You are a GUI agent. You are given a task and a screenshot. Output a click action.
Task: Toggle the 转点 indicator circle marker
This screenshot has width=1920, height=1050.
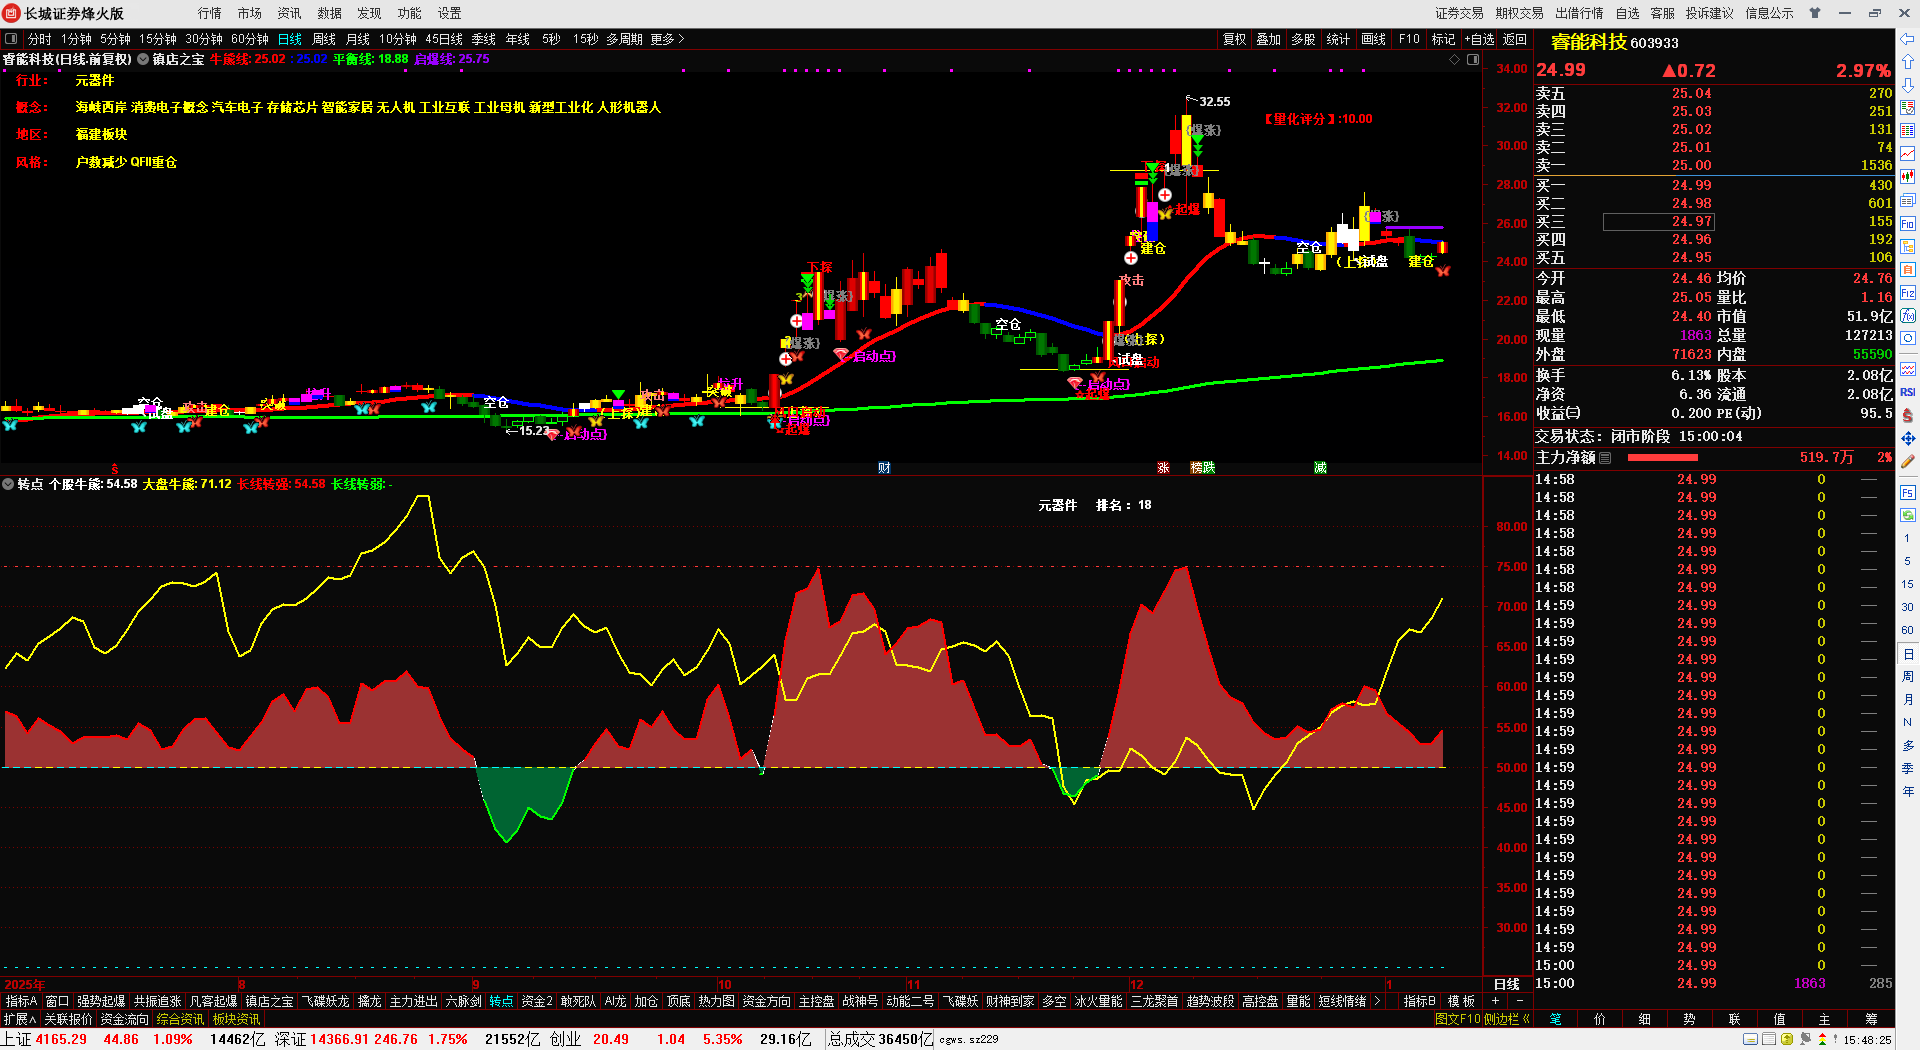click(x=8, y=484)
